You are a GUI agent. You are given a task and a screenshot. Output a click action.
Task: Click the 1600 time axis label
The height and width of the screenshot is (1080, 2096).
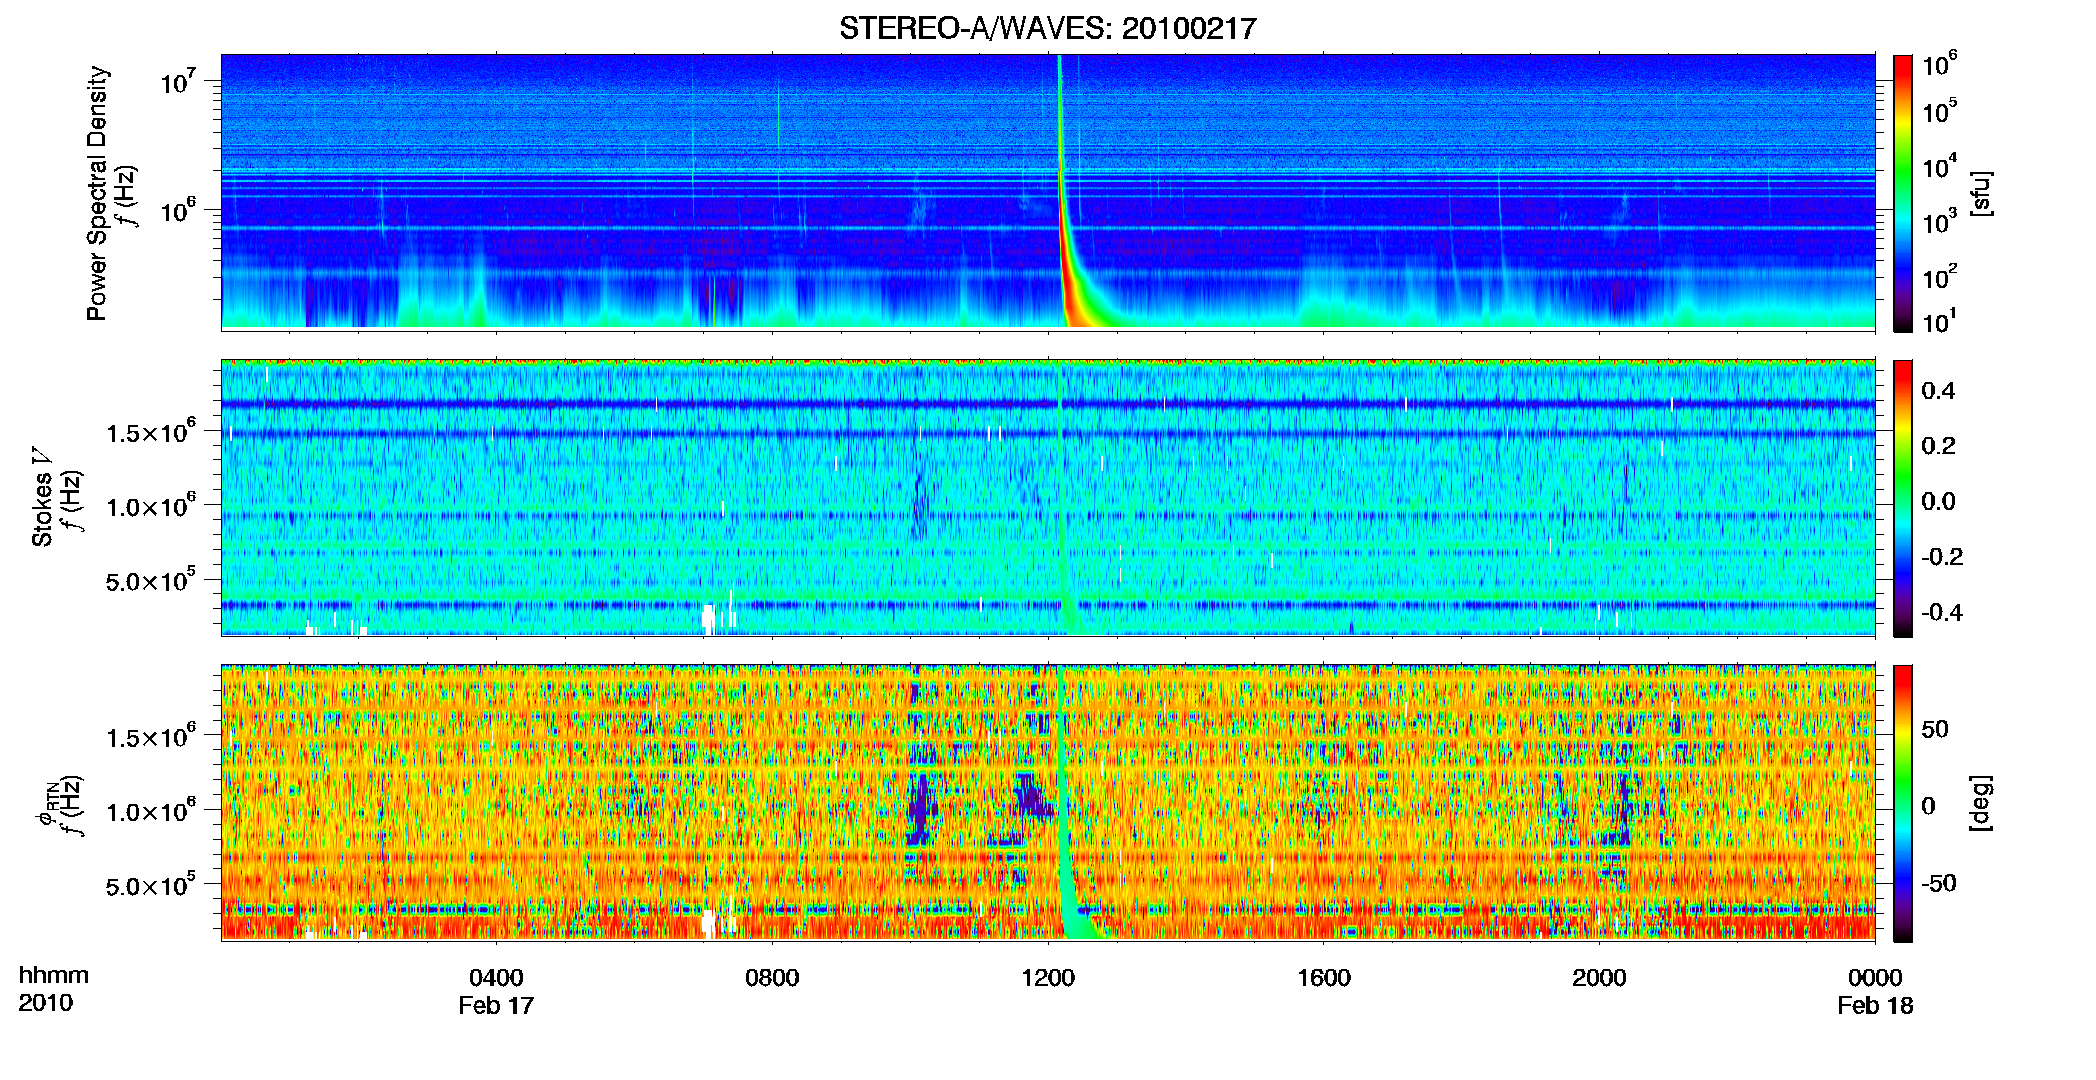click(1324, 978)
